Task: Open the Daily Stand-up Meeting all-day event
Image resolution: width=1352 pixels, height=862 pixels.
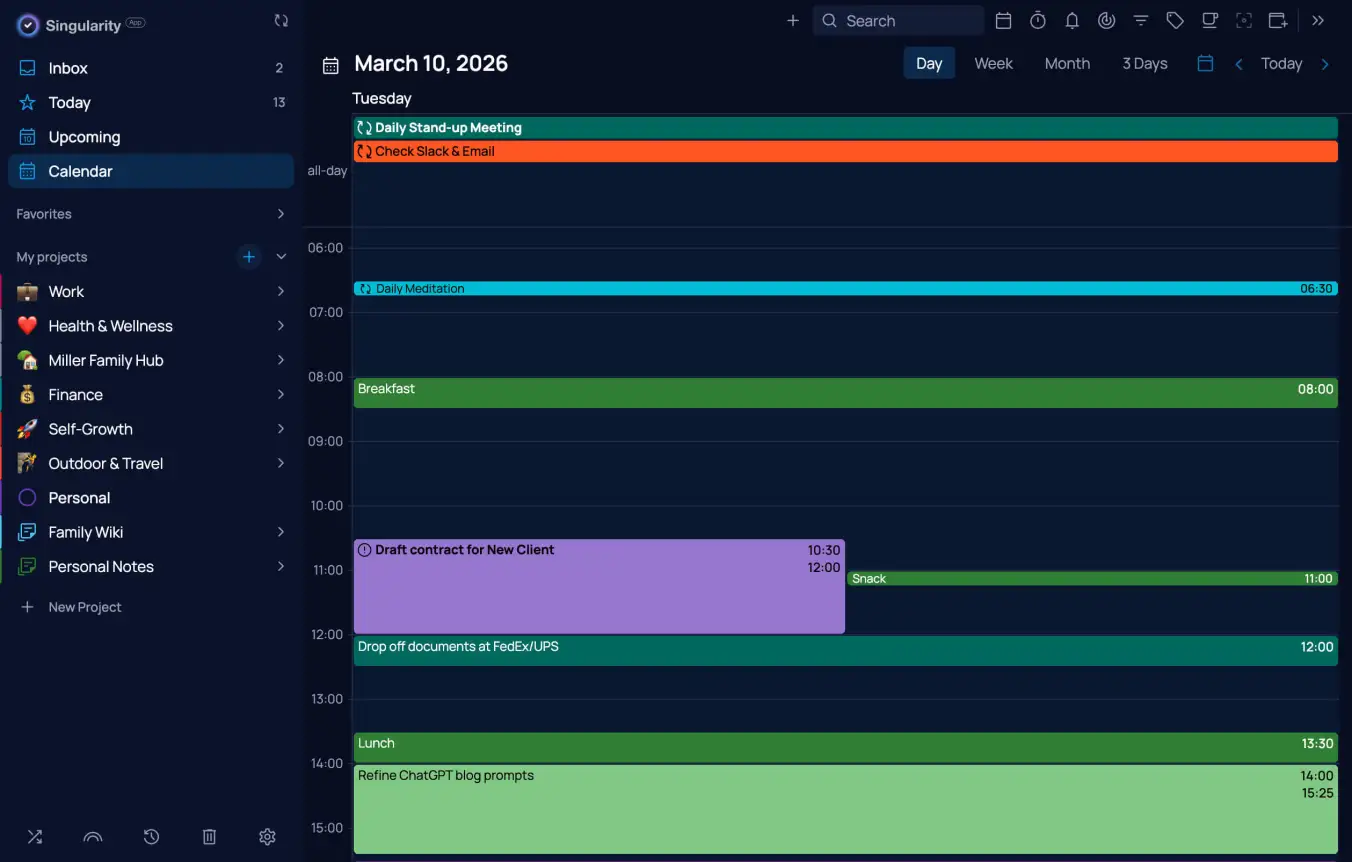Action: coord(845,128)
